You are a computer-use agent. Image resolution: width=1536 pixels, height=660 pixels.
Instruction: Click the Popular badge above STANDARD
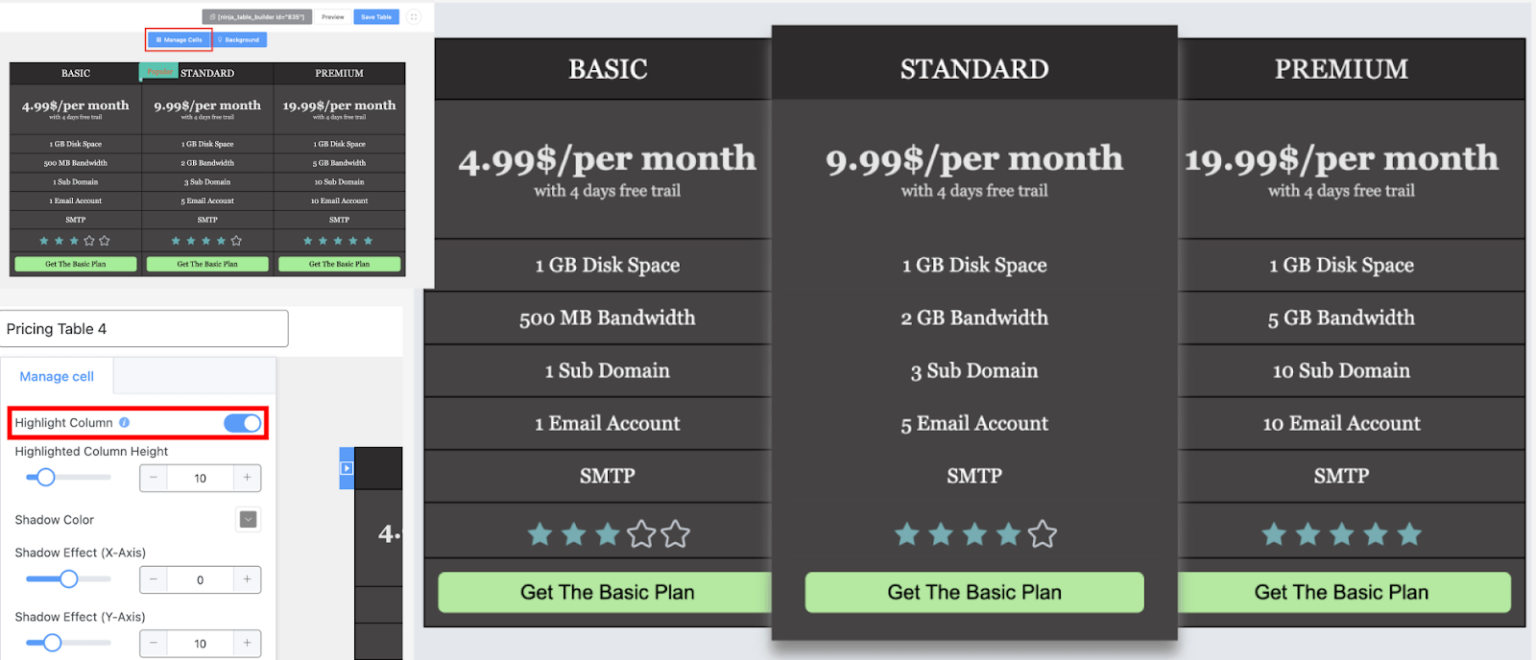[158, 72]
